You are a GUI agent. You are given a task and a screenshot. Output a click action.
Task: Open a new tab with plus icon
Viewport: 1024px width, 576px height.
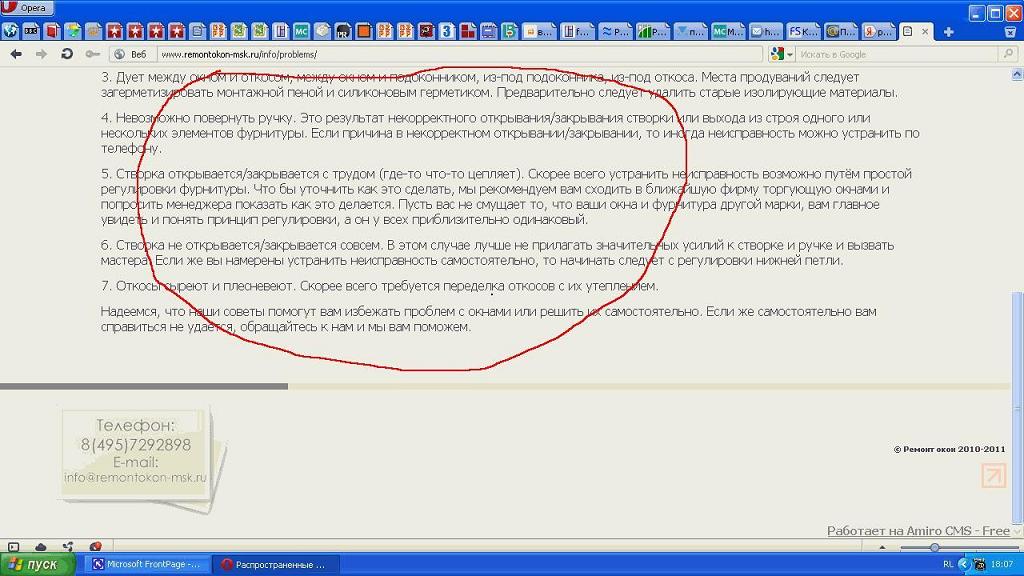pos(949,31)
